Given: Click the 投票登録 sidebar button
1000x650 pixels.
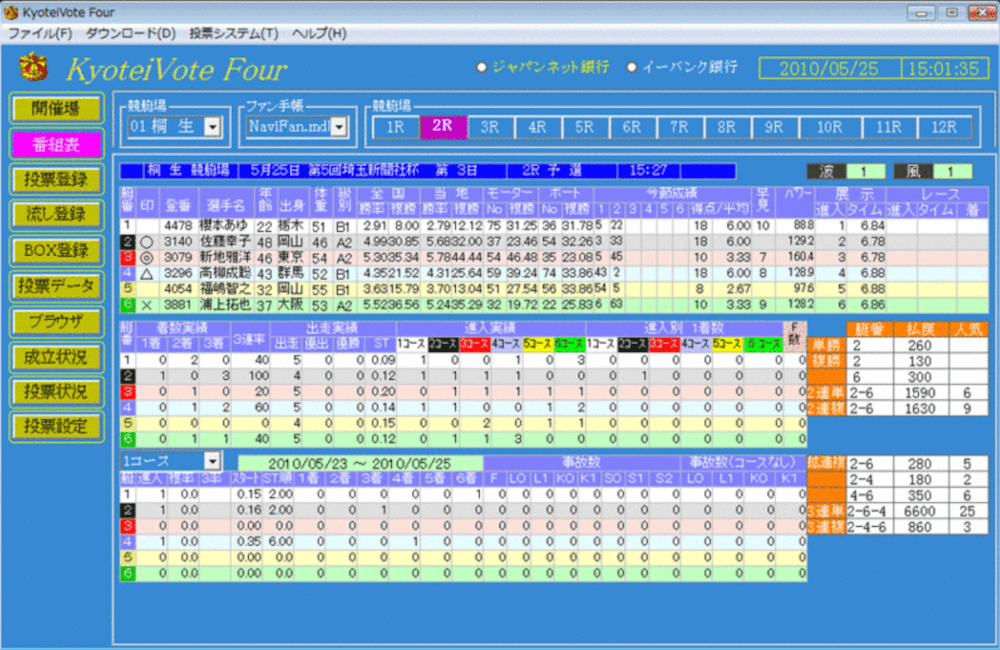Looking at the screenshot, I should [56, 179].
